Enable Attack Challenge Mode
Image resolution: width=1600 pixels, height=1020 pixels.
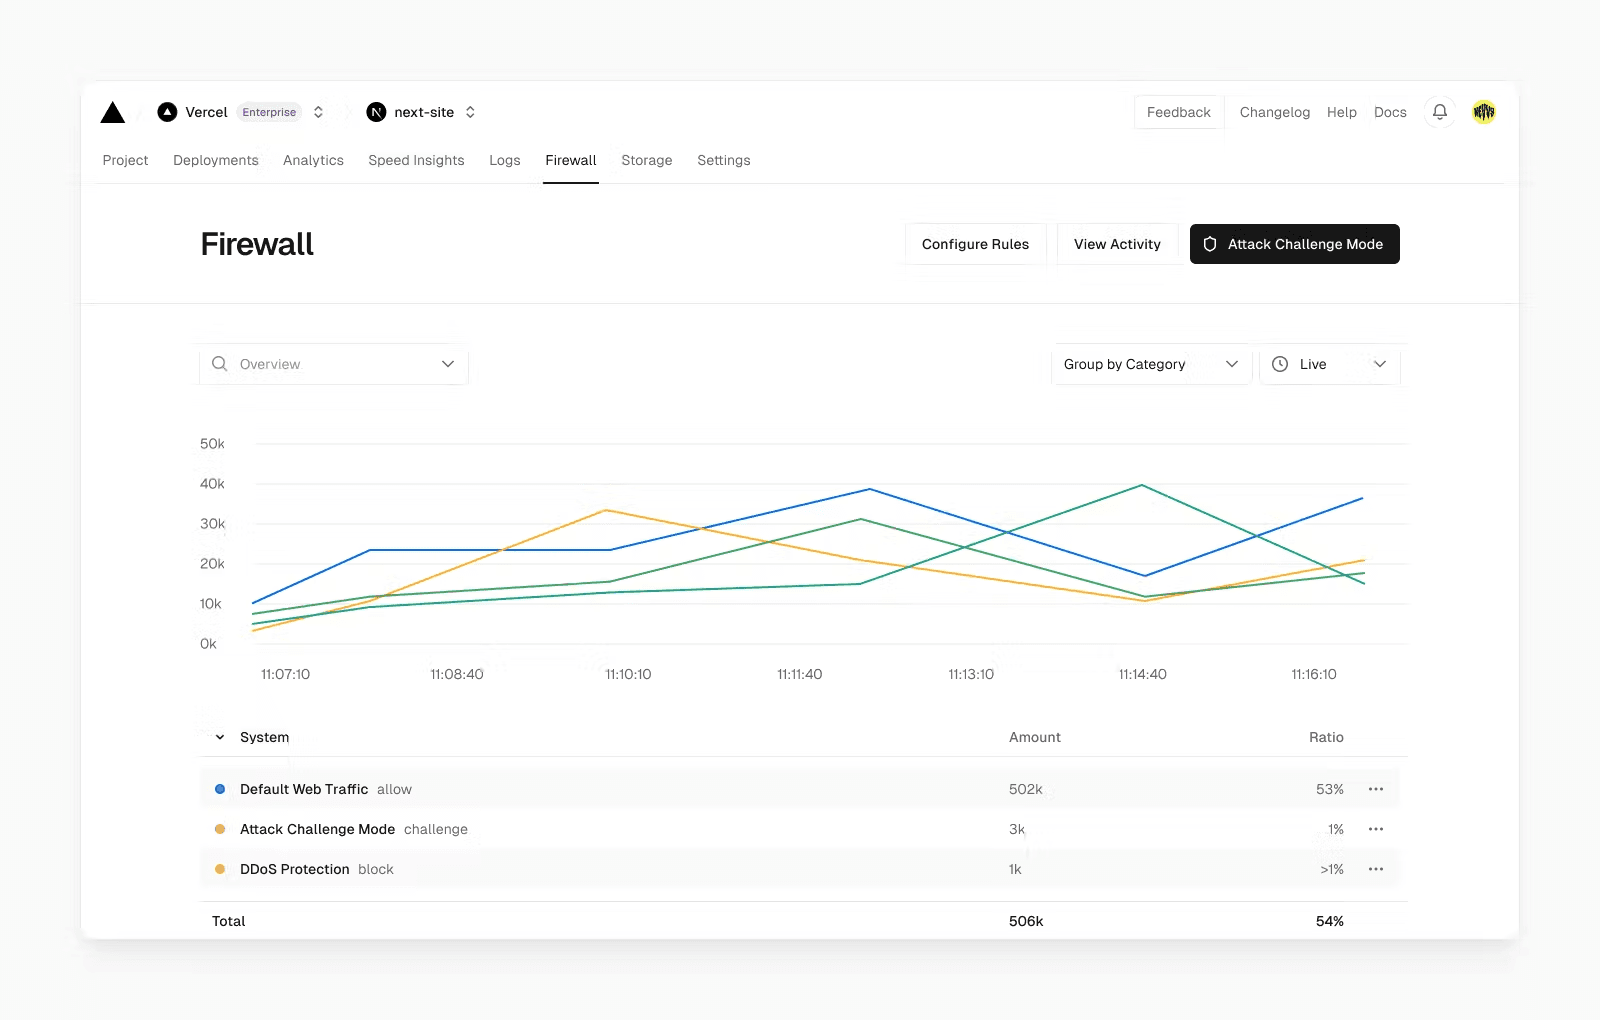coord(1294,244)
